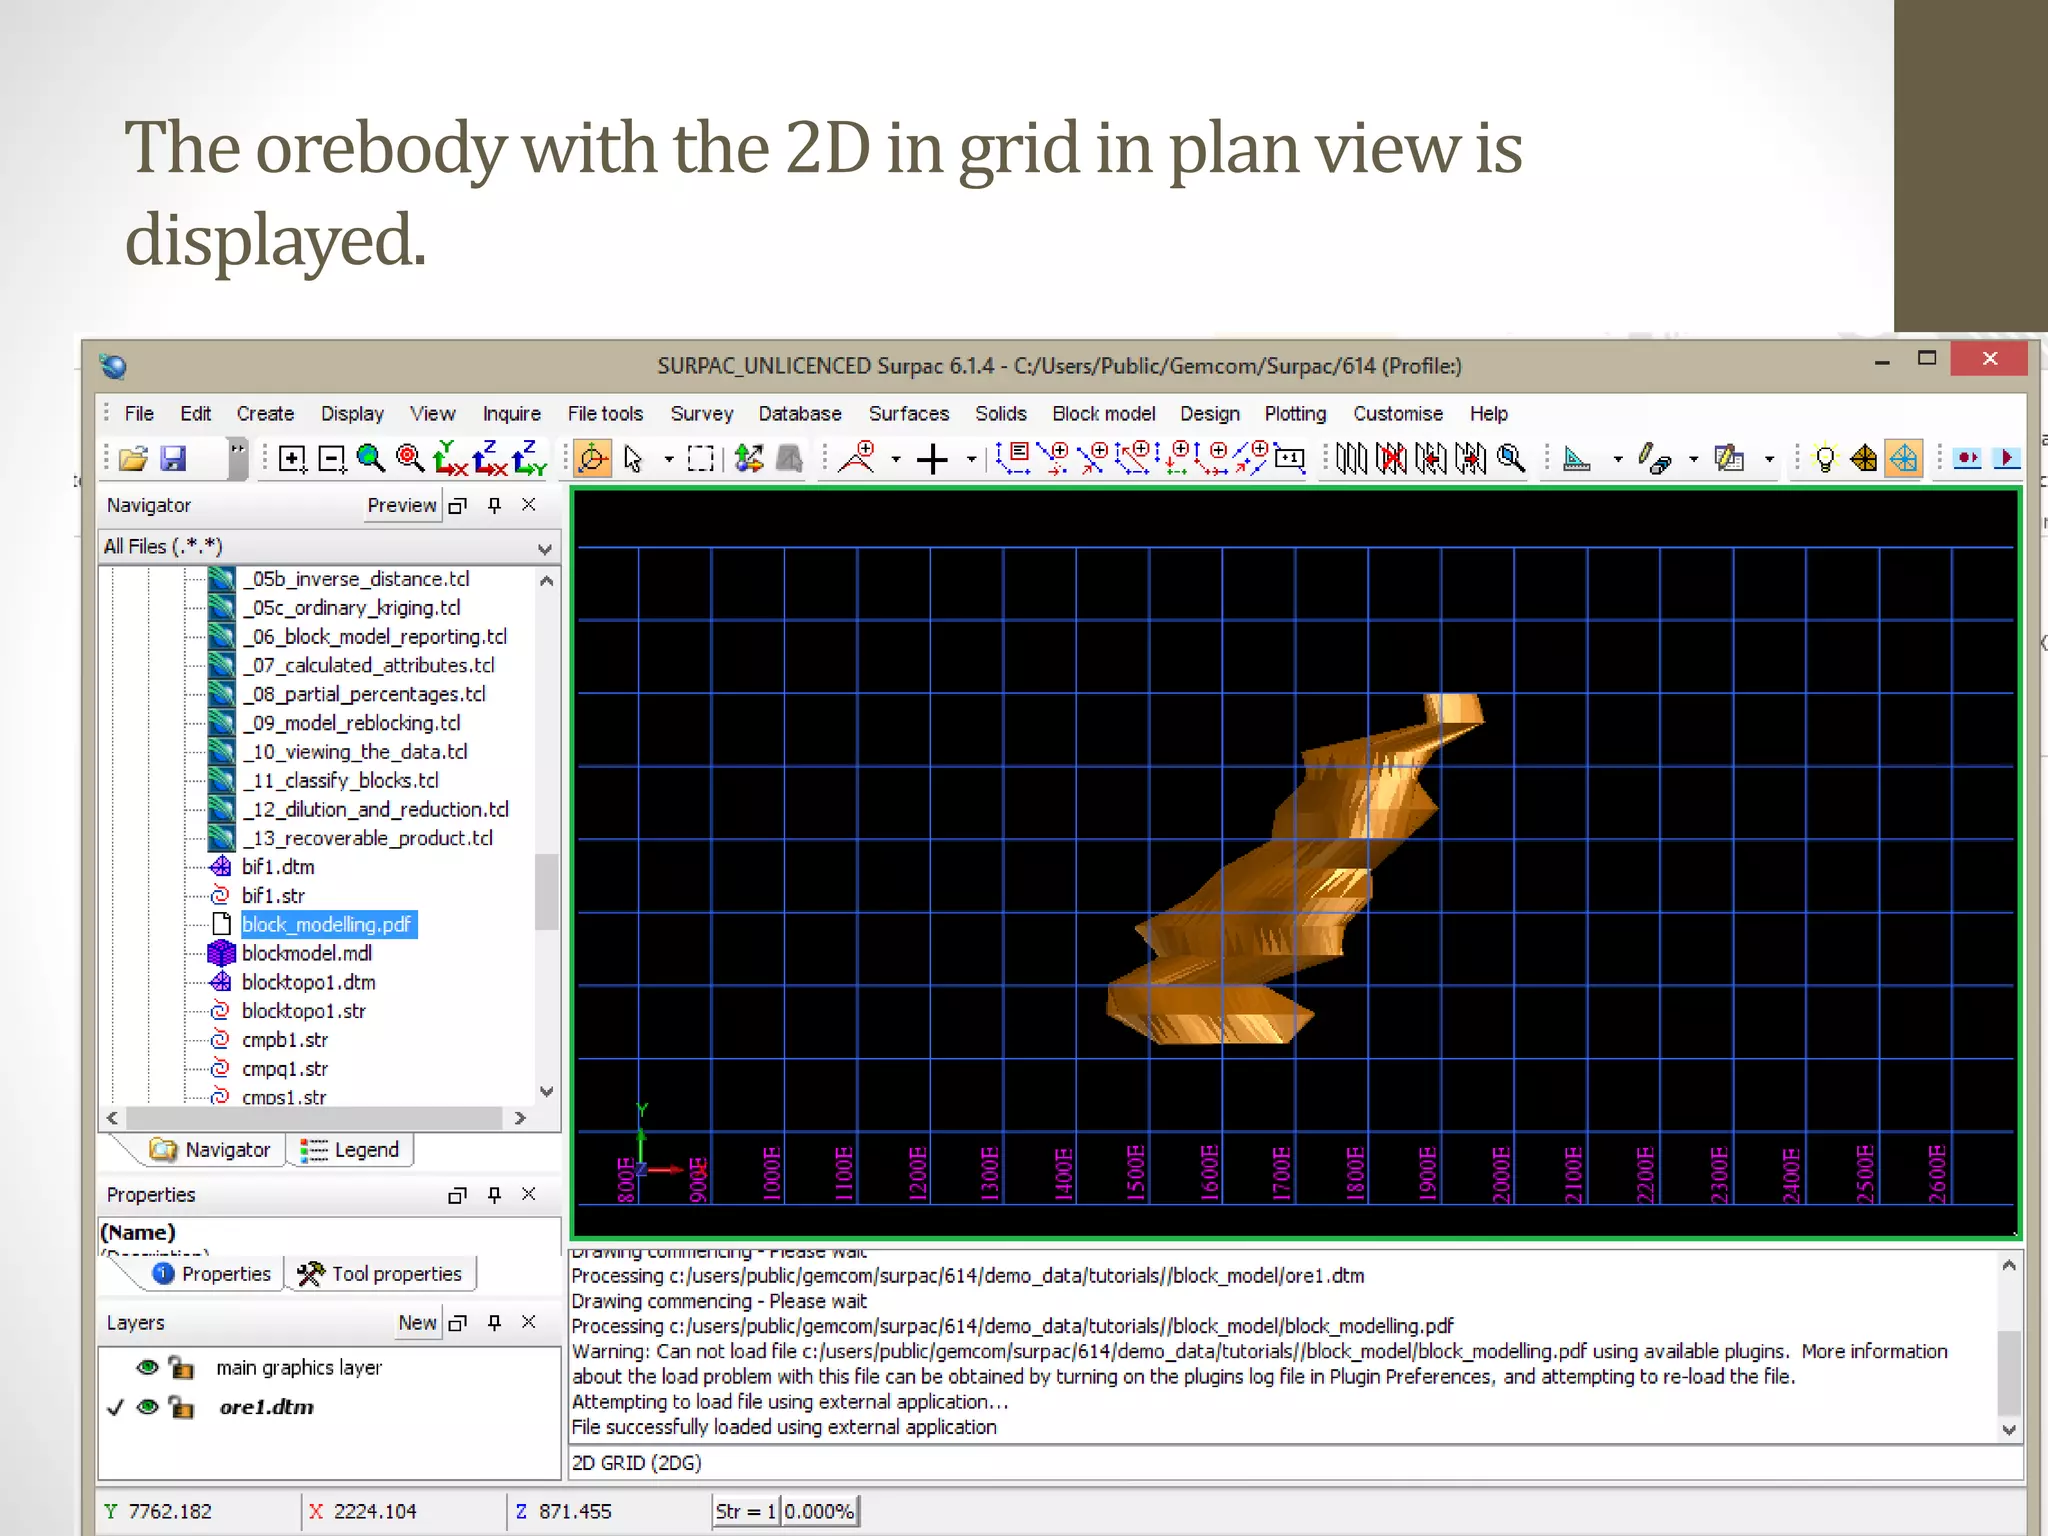Toggle visibility eye of ore1.dtm layer
The height and width of the screenshot is (1536, 2048).
(x=148, y=1407)
